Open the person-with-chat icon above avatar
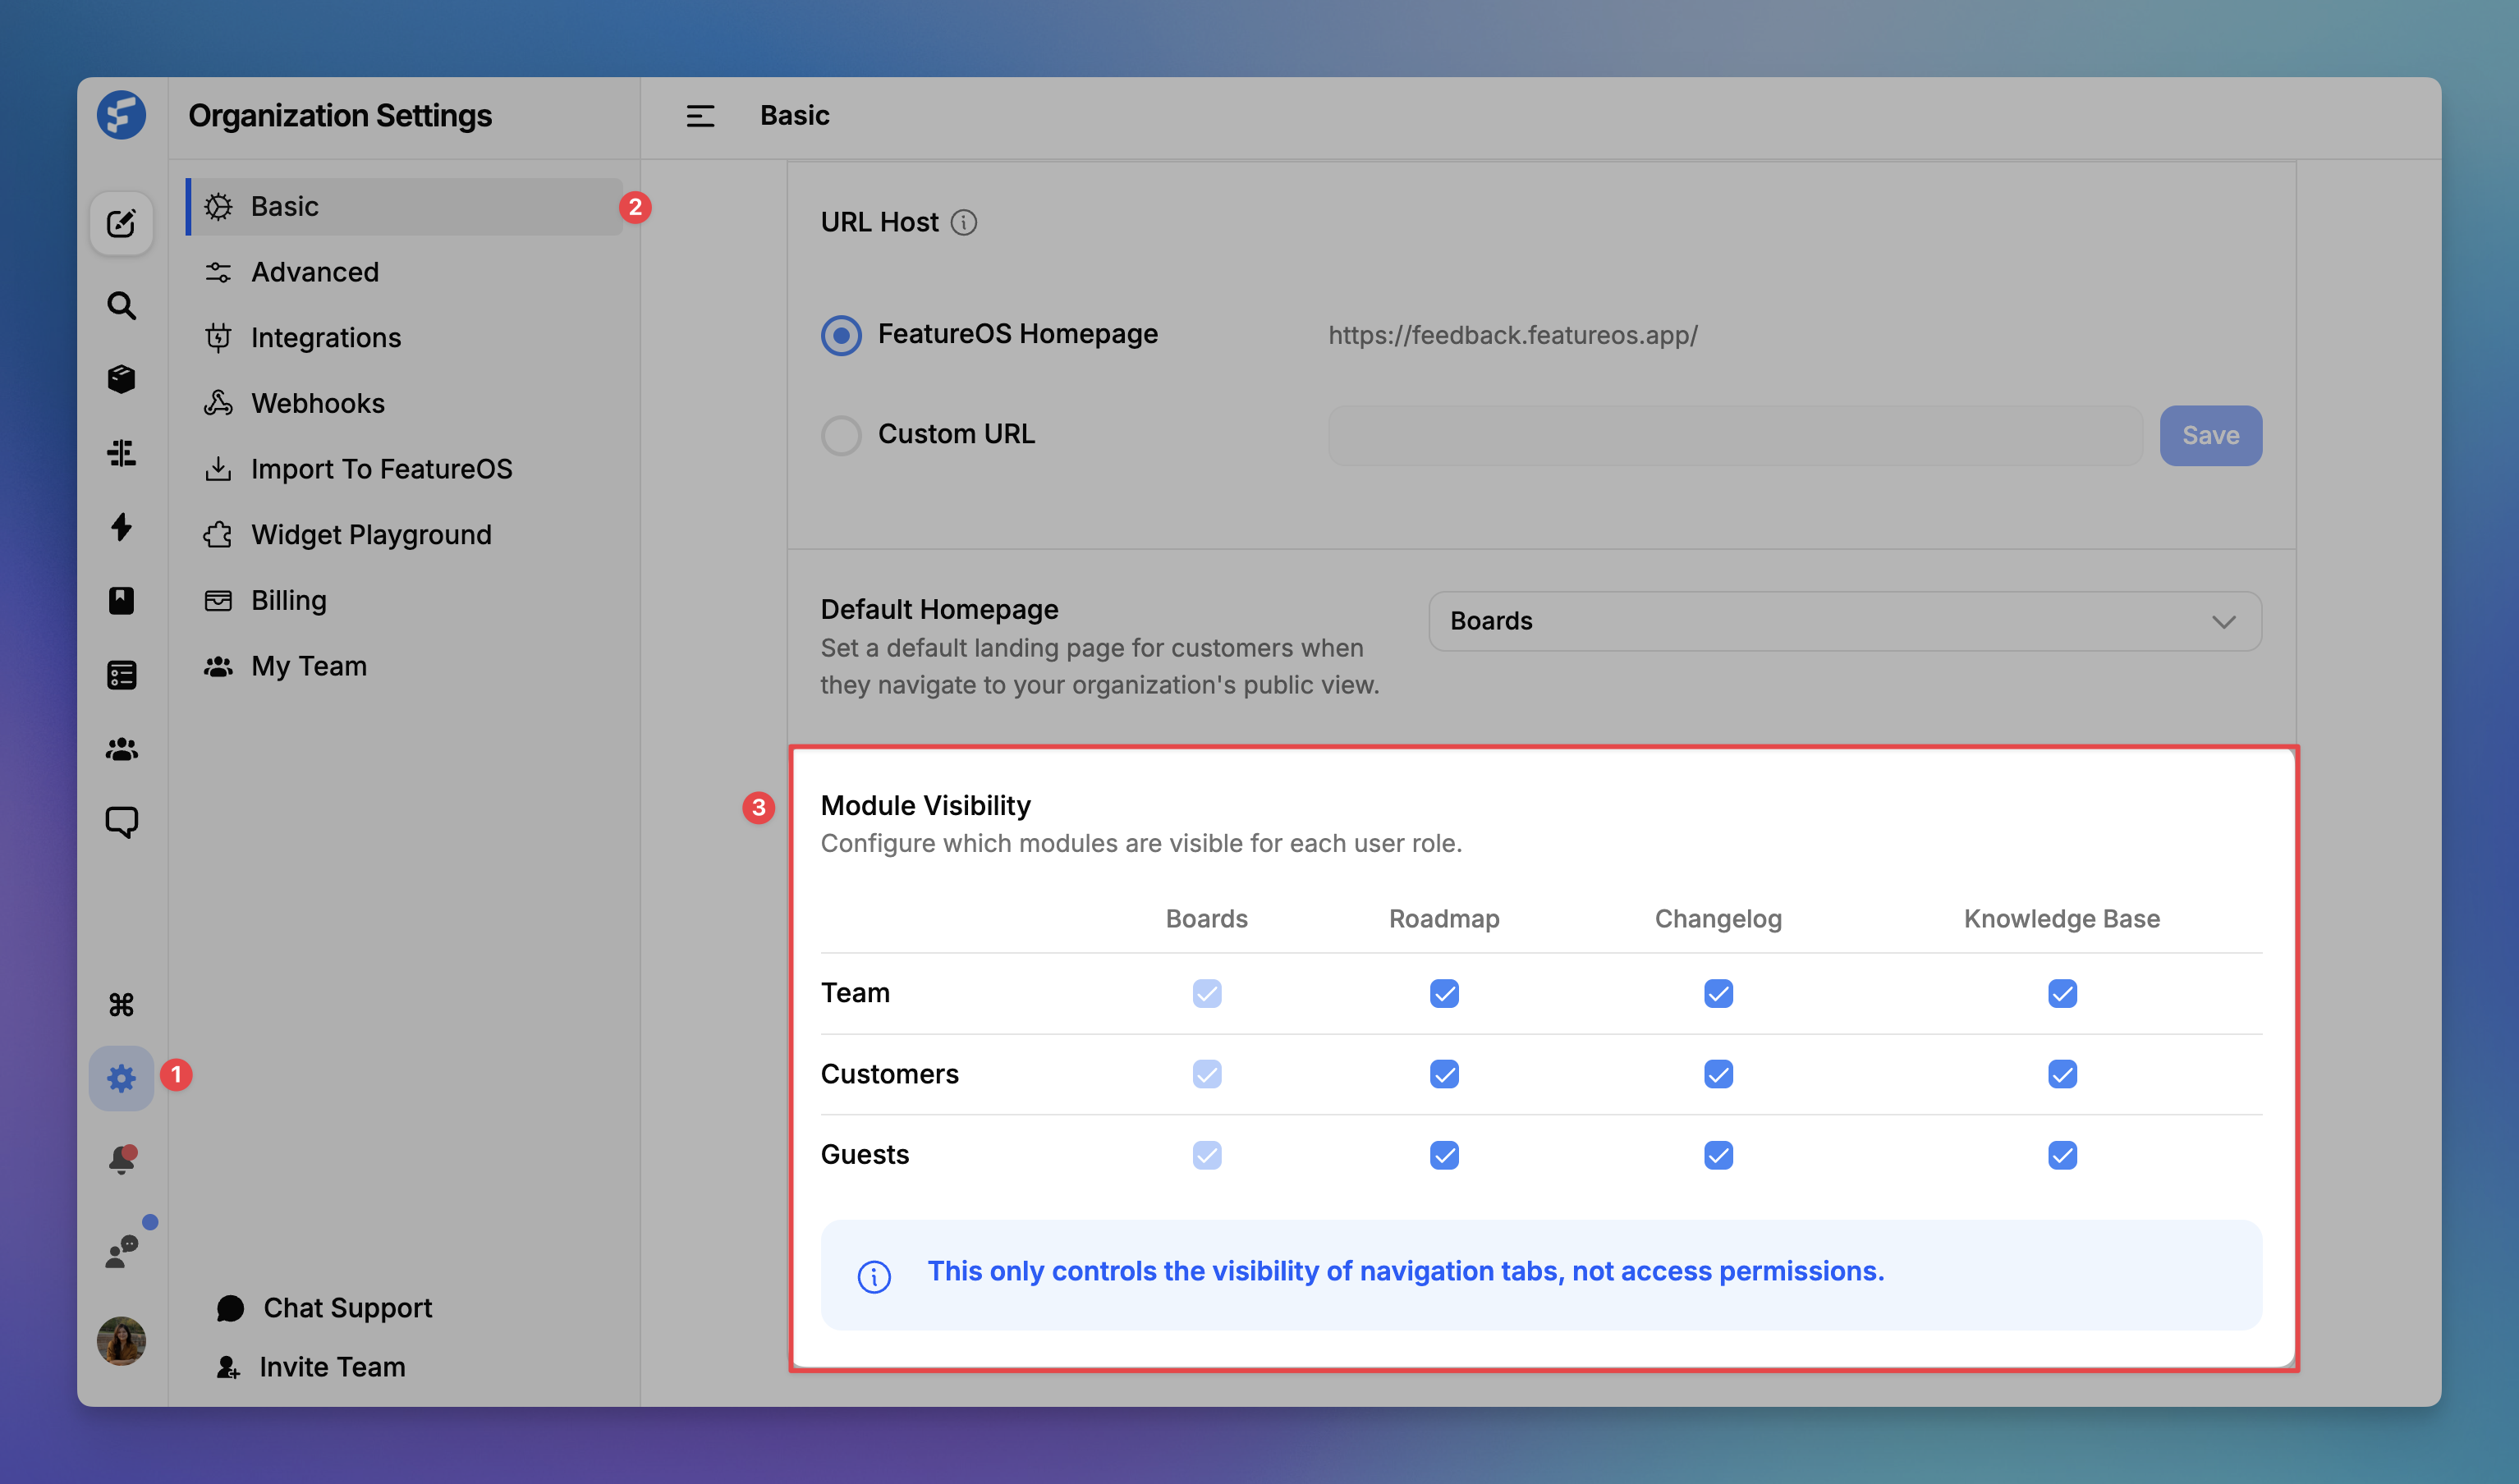Screen dimensions: 2519x1484 pyautogui.click(x=123, y=1250)
